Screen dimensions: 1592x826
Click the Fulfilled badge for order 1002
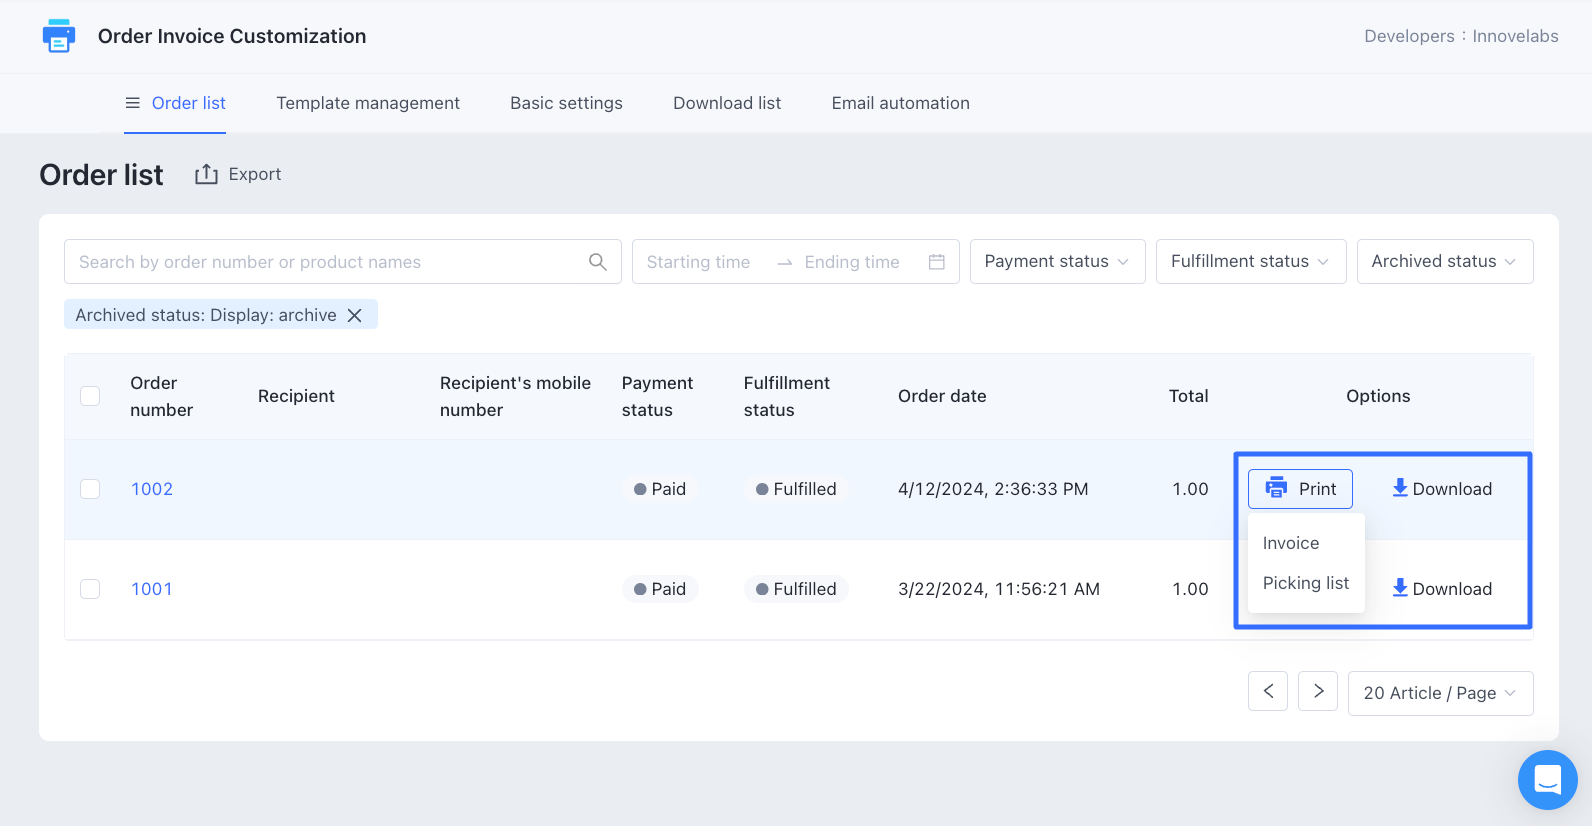coord(796,489)
